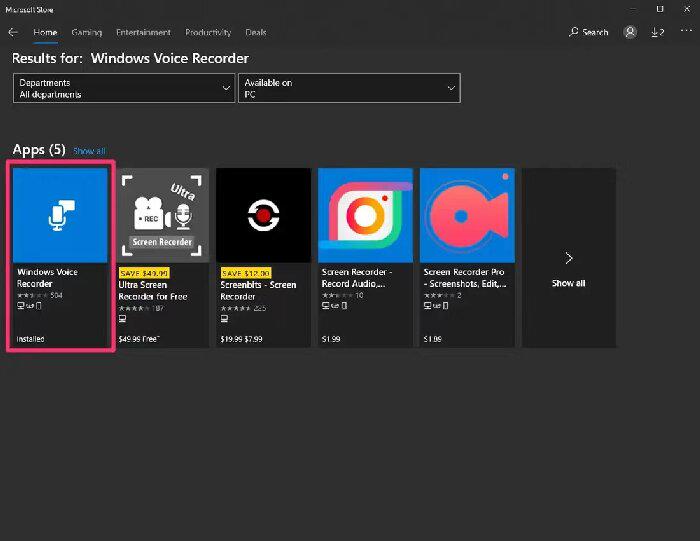Open the Ultra Screen Recorder app tile icon
Viewport: 700px width, 541px height.
162,215
